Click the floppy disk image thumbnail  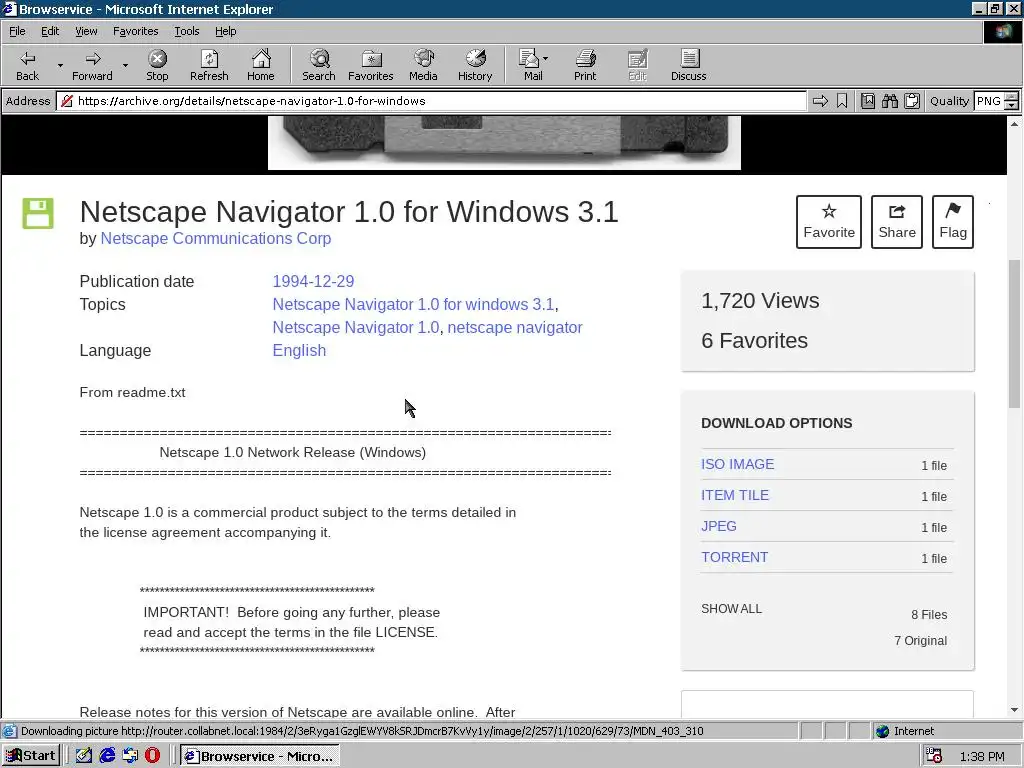click(504, 143)
